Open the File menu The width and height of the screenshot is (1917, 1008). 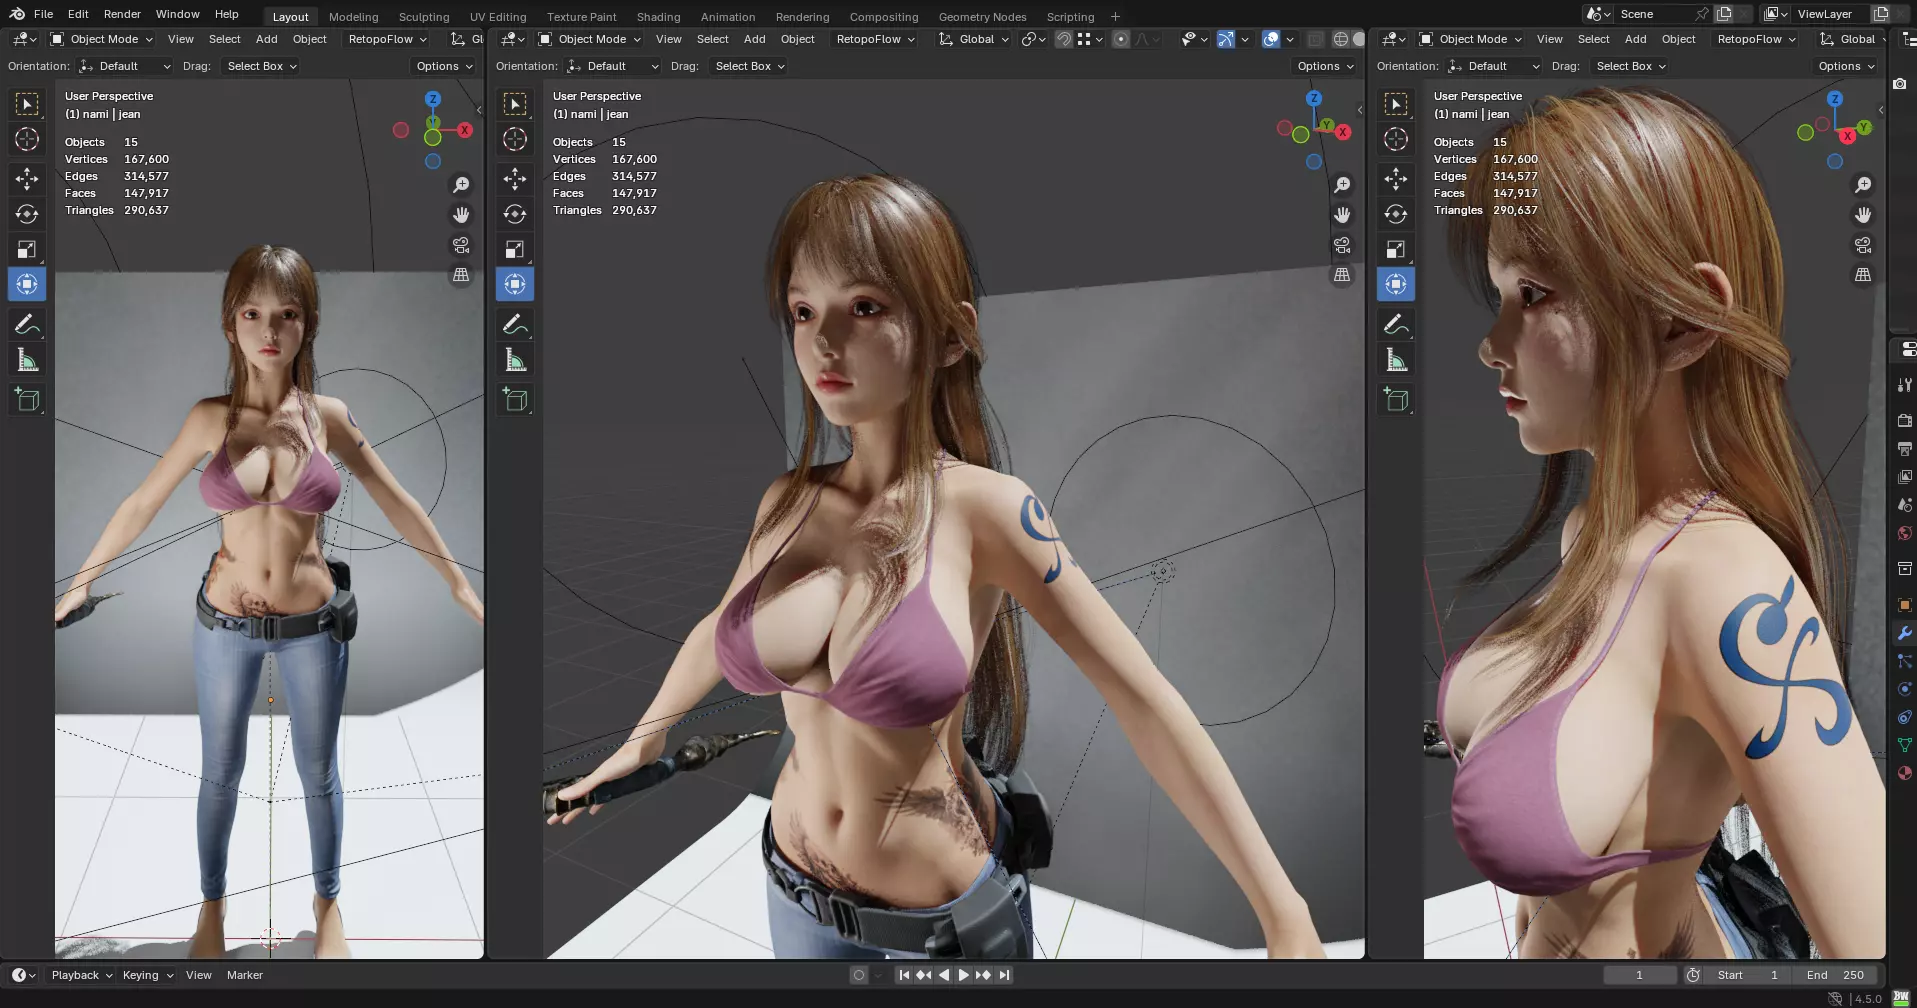point(43,14)
